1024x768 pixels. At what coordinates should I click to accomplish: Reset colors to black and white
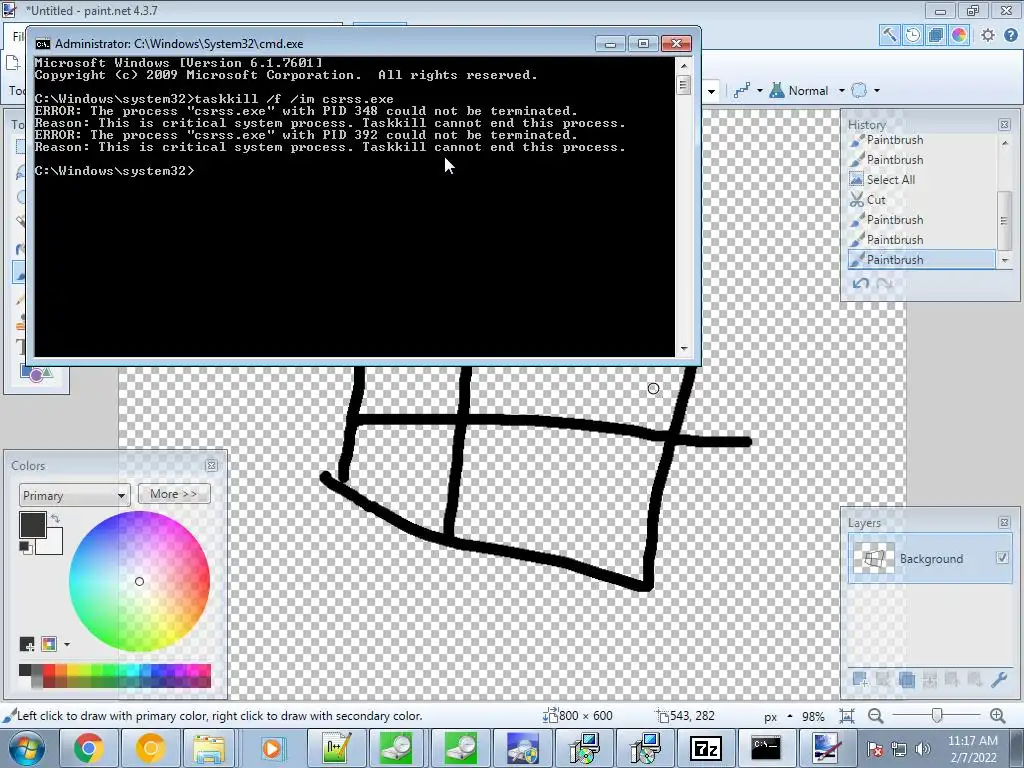(x=25, y=547)
